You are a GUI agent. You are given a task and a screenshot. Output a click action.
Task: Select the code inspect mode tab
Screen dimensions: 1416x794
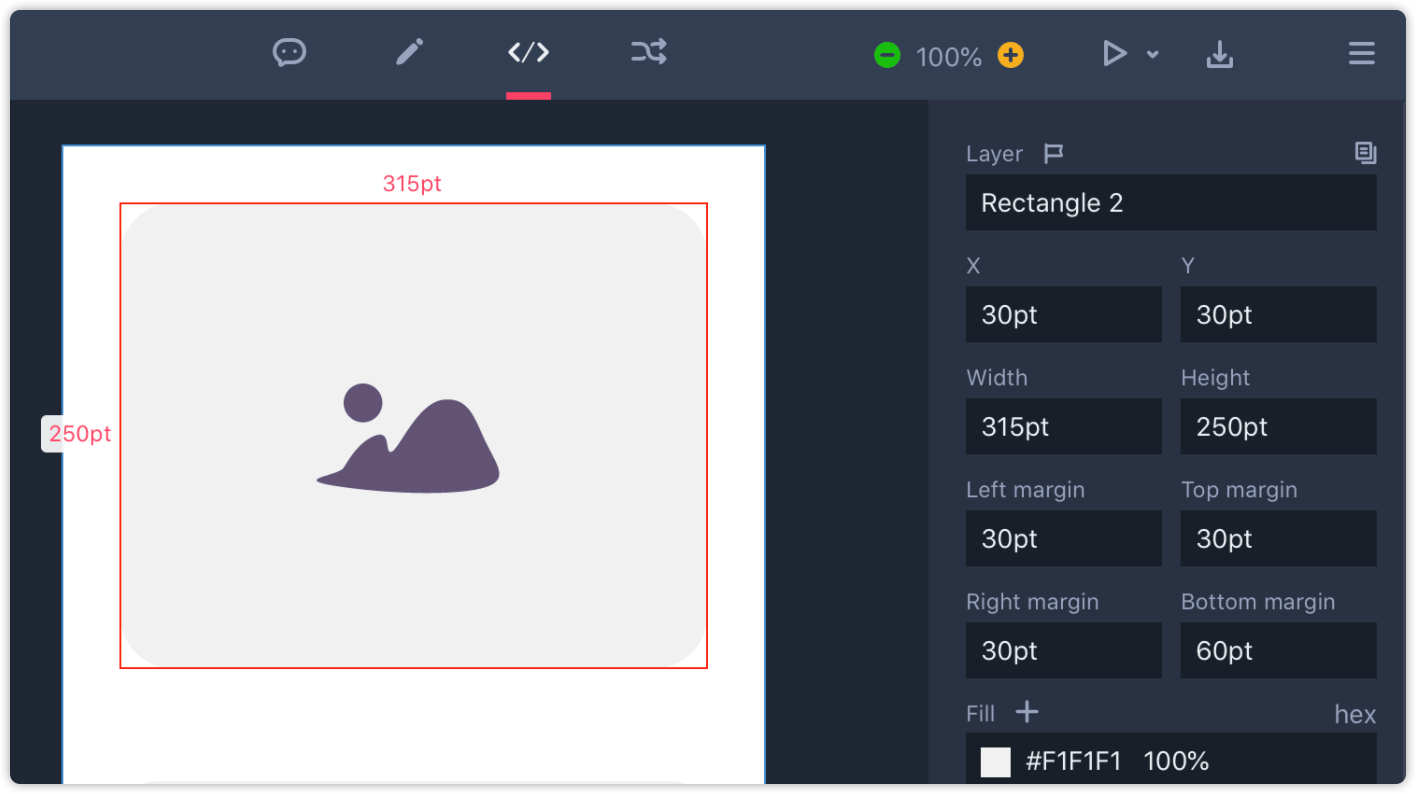coord(528,52)
